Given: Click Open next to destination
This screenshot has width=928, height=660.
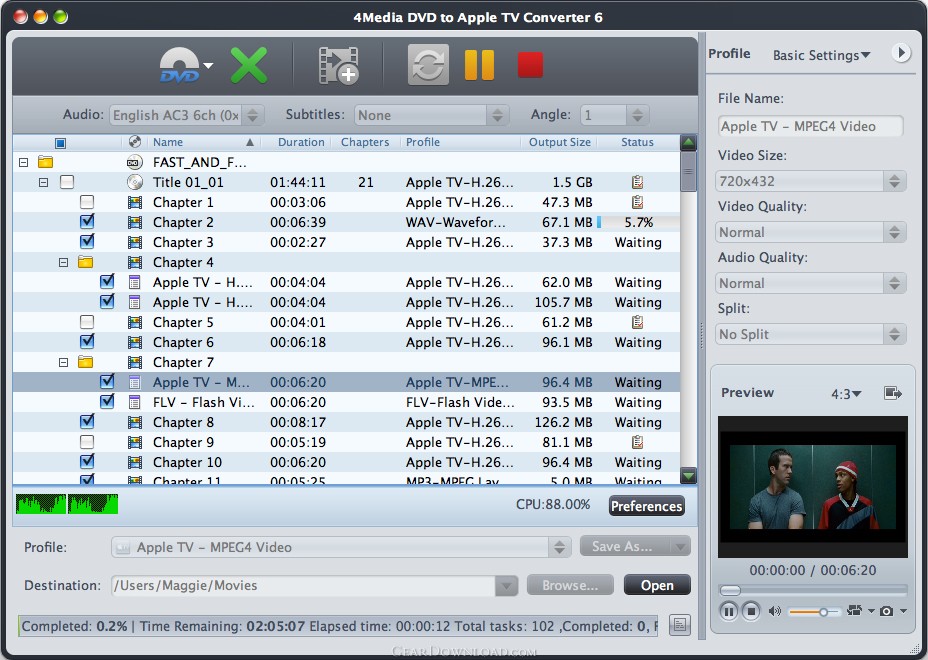Looking at the screenshot, I should tap(657, 585).
